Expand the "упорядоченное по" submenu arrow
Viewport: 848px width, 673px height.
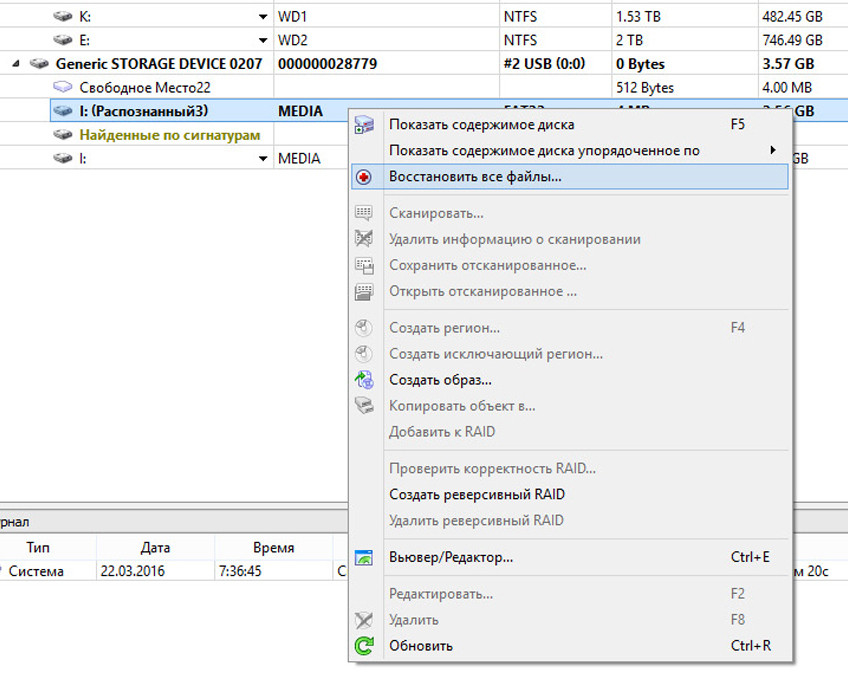772,151
